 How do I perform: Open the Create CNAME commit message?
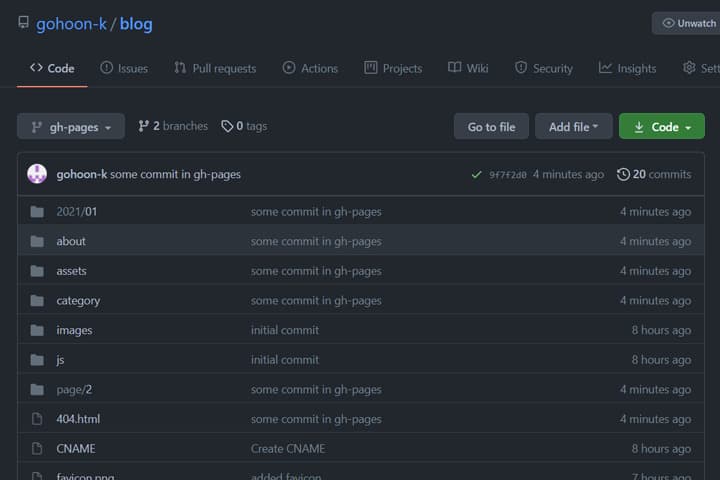[288, 449]
